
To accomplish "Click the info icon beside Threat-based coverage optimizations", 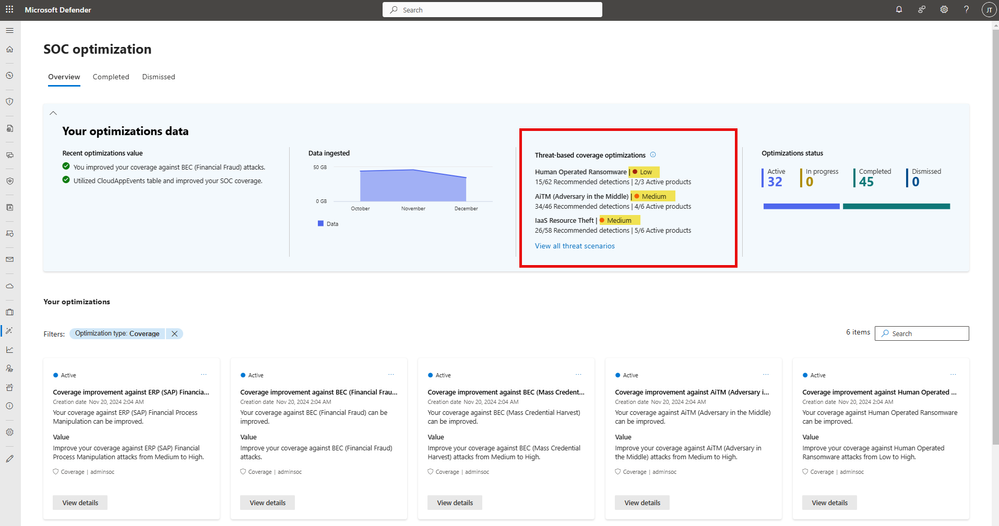I will coord(653,155).
